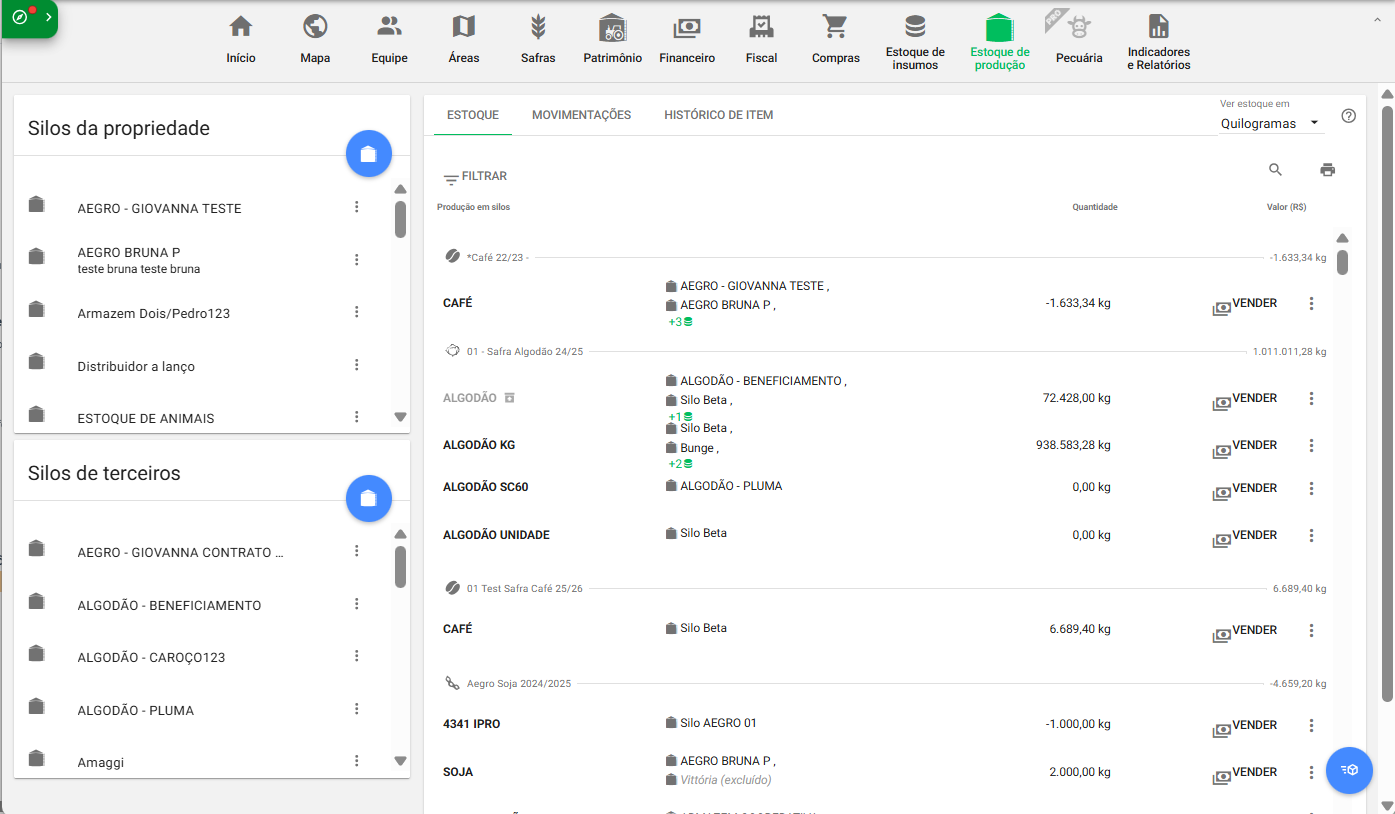This screenshot has height=814, width=1395.
Task: Switch to the Movimentações tab
Action: click(x=581, y=115)
